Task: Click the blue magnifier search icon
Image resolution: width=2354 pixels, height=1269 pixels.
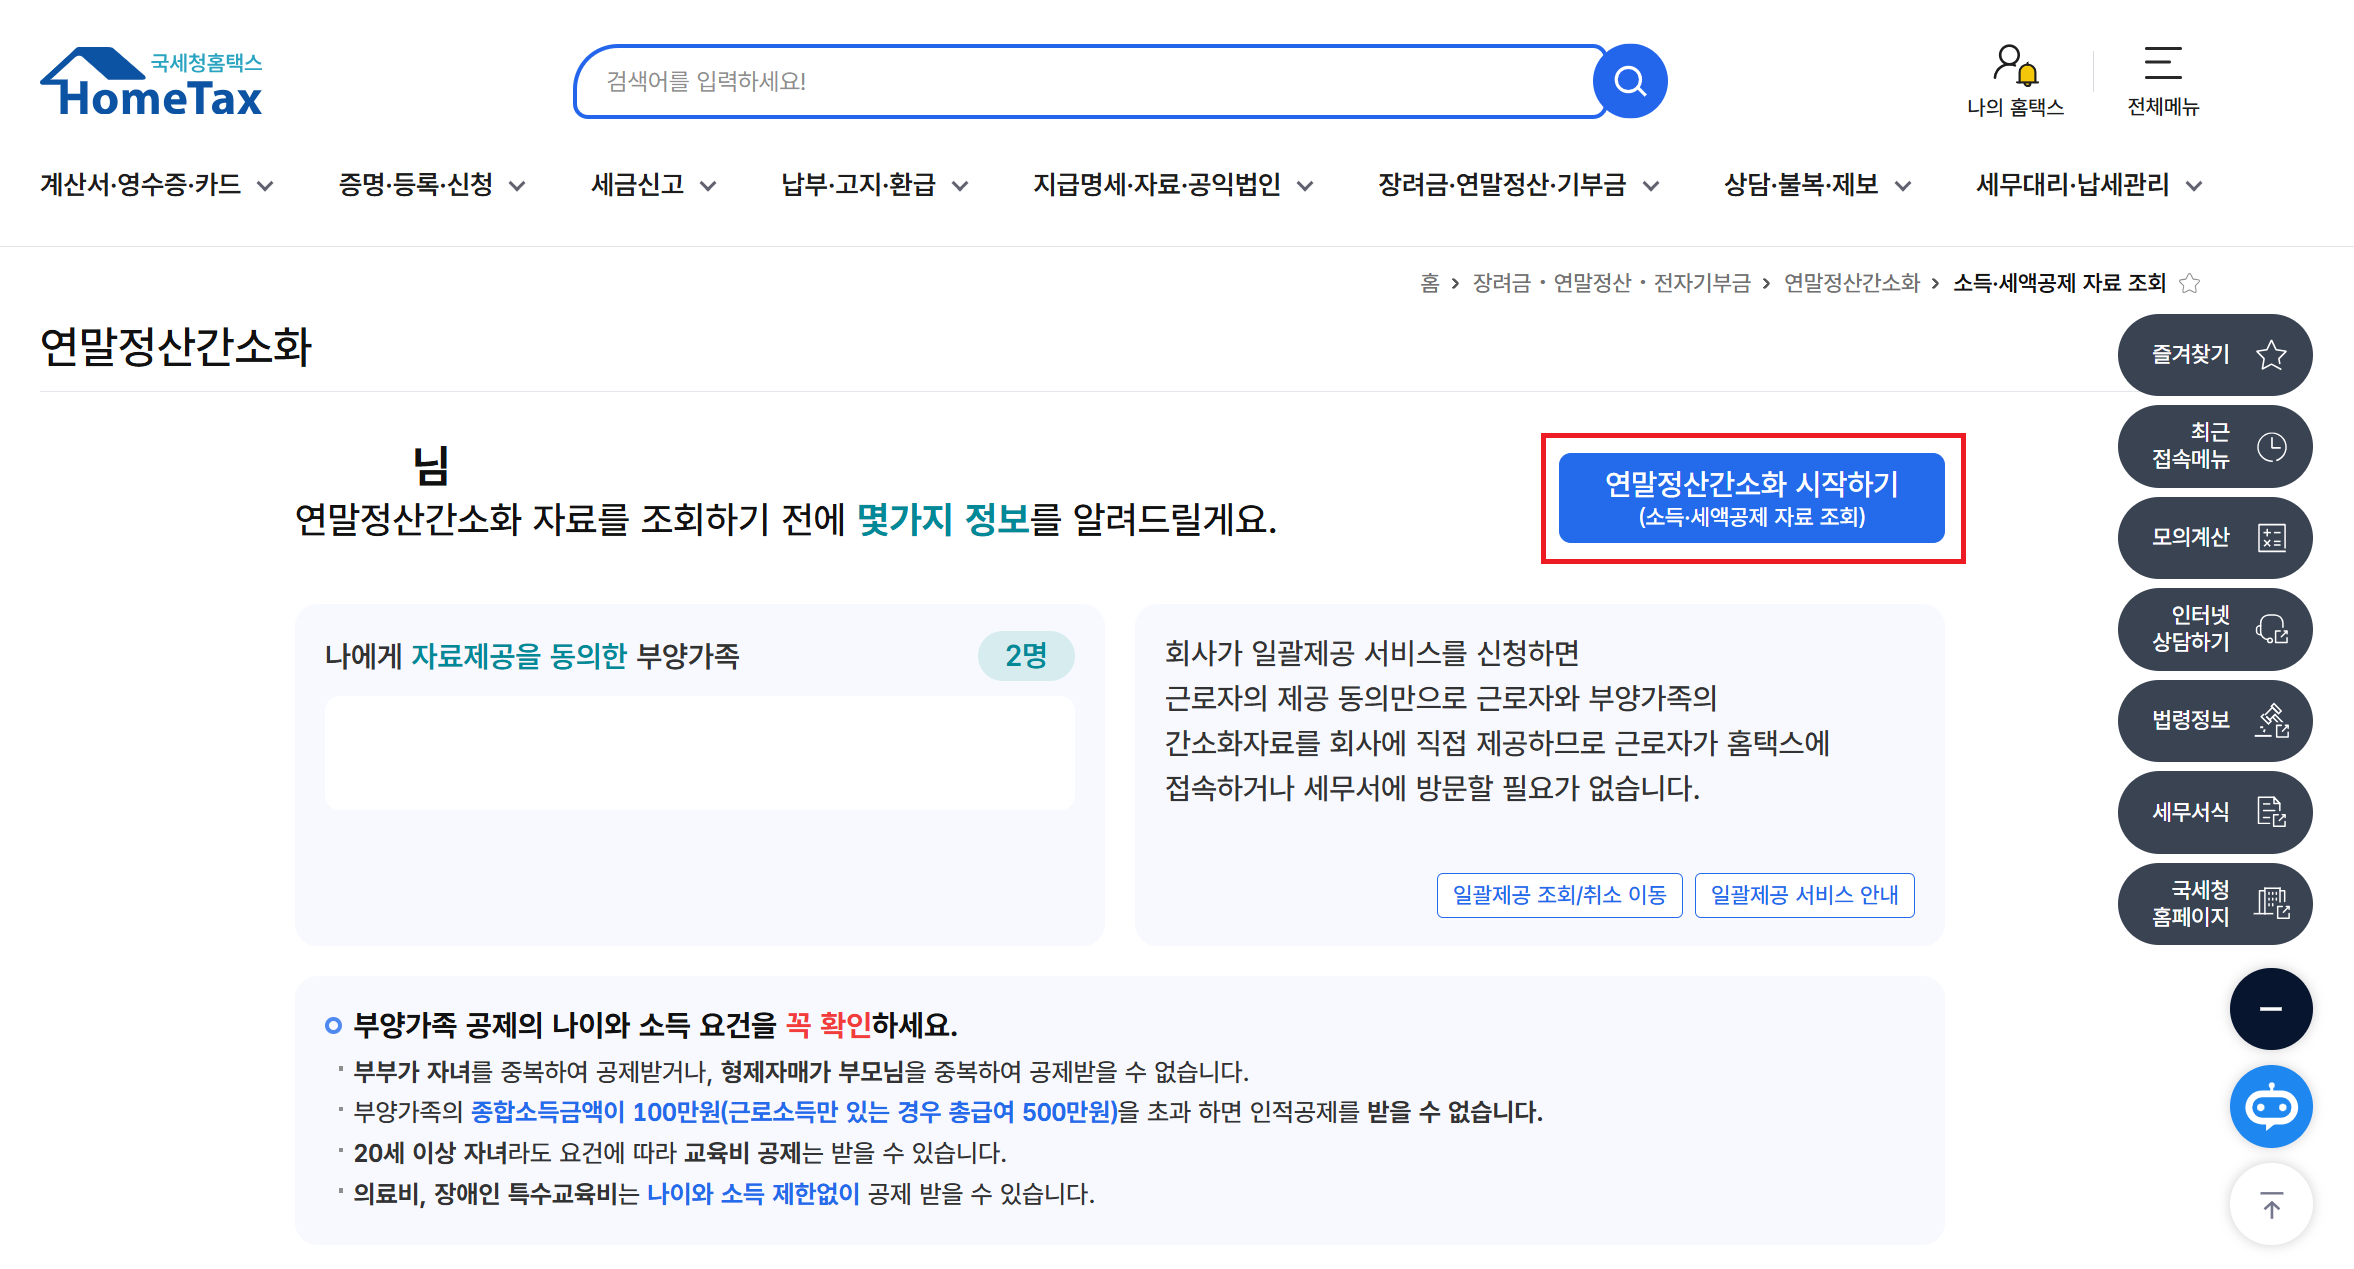Action: click(1630, 81)
